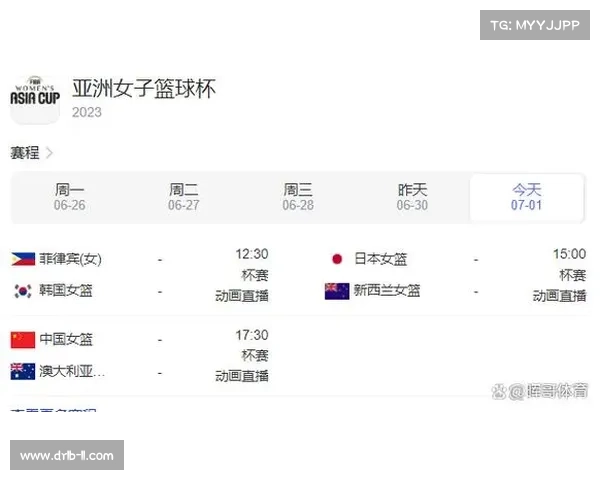The width and height of the screenshot is (600, 480).
Task: Click 杯赛 label under 17:30
Action: 255,356
